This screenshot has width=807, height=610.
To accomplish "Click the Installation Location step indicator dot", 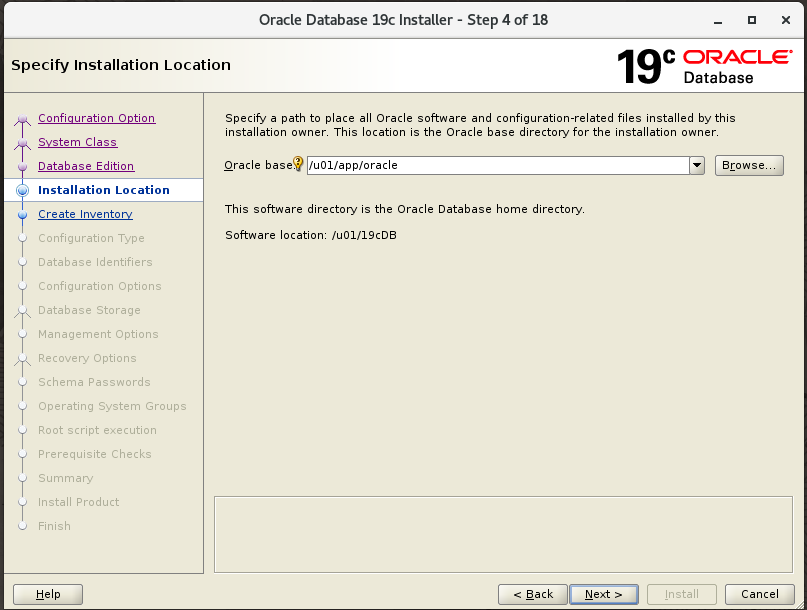I will [x=22, y=190].
